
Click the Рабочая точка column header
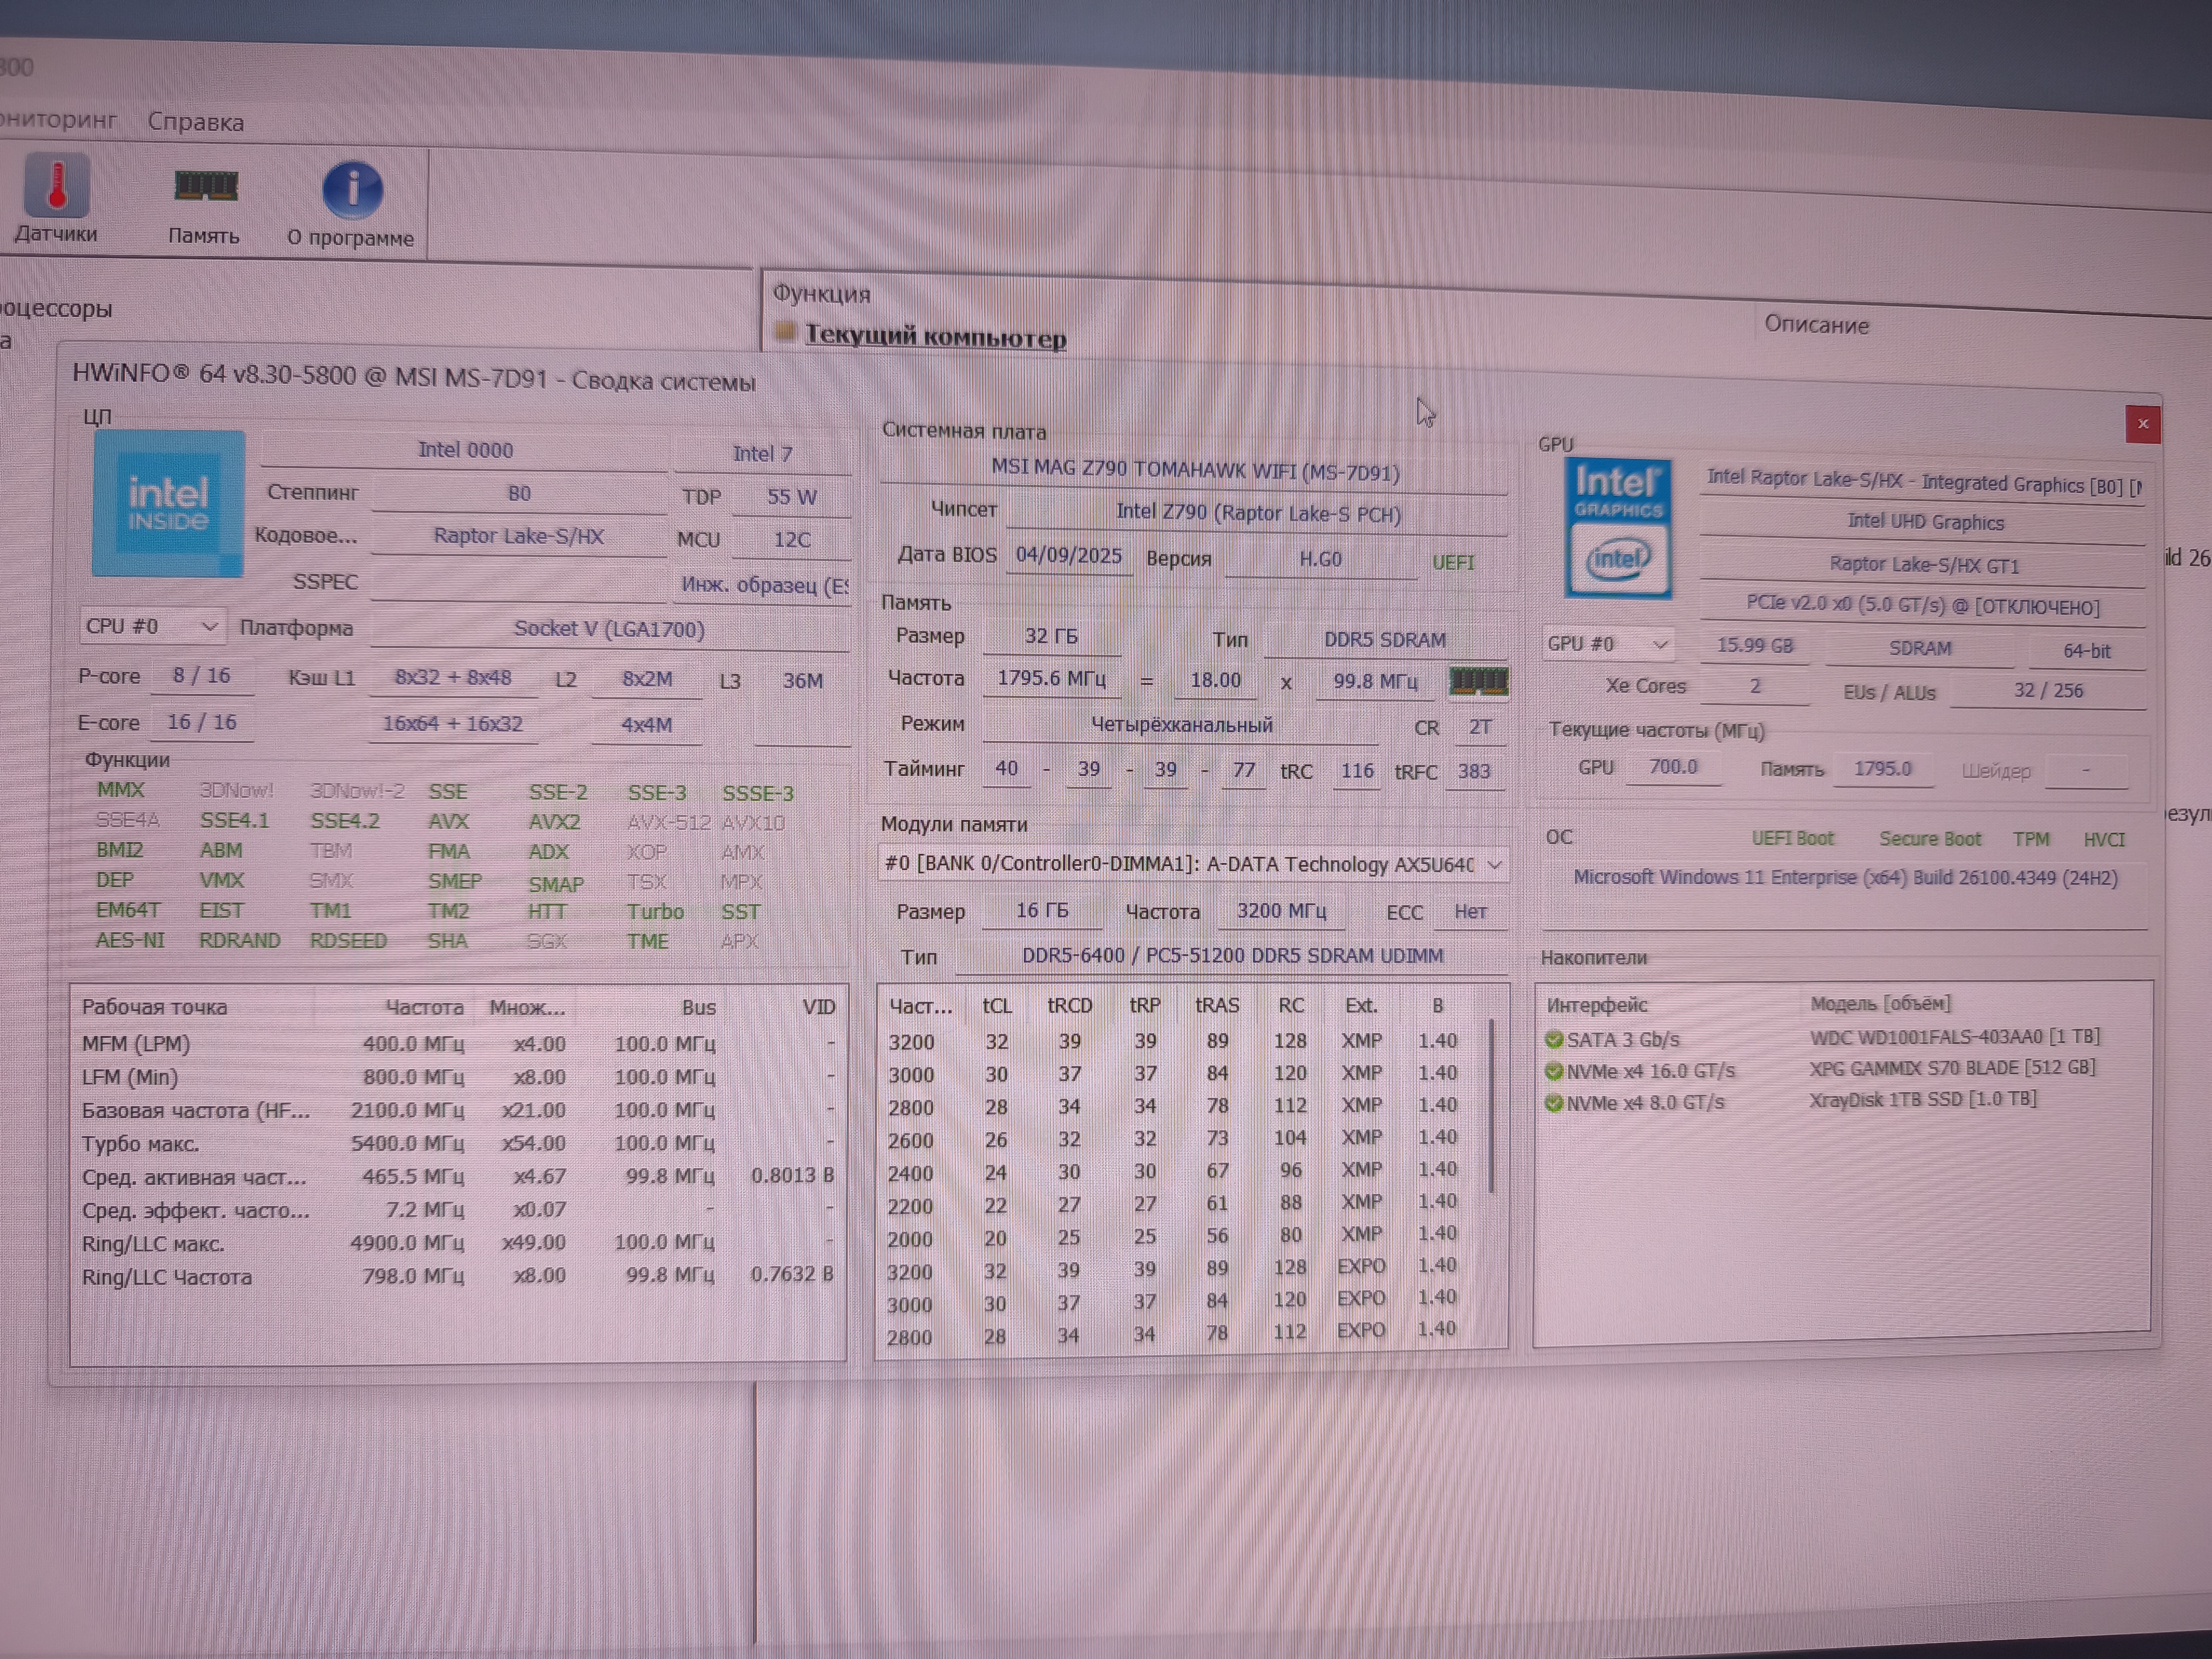click(155, 1007)
